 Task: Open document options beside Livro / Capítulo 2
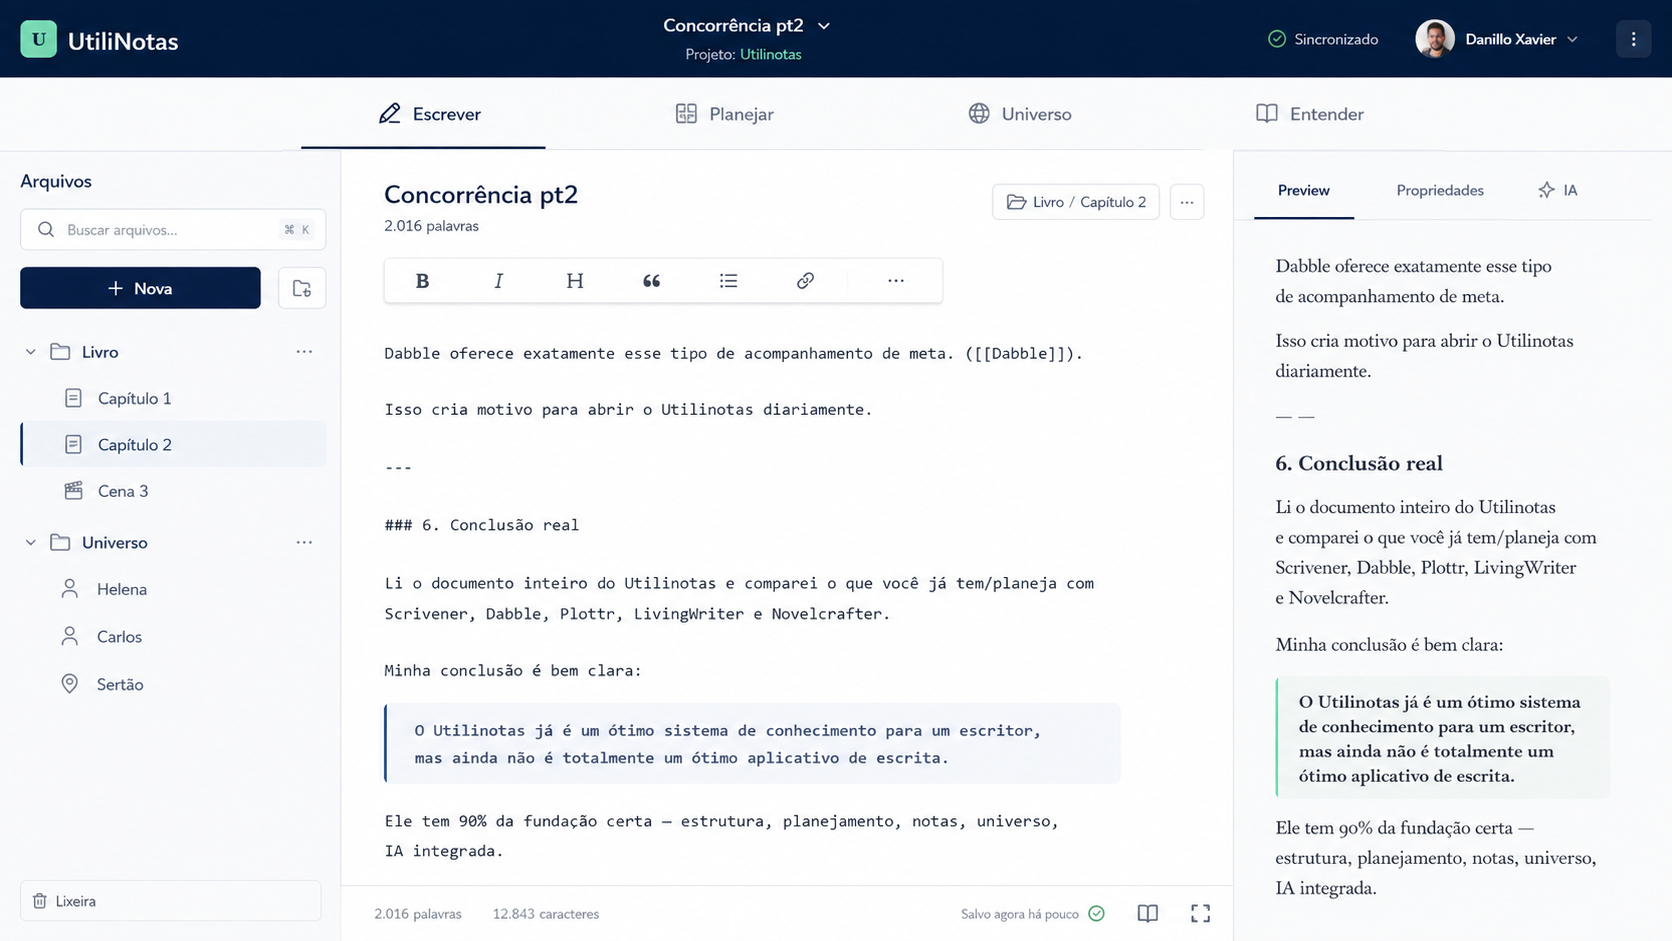tap(1187, 202)
